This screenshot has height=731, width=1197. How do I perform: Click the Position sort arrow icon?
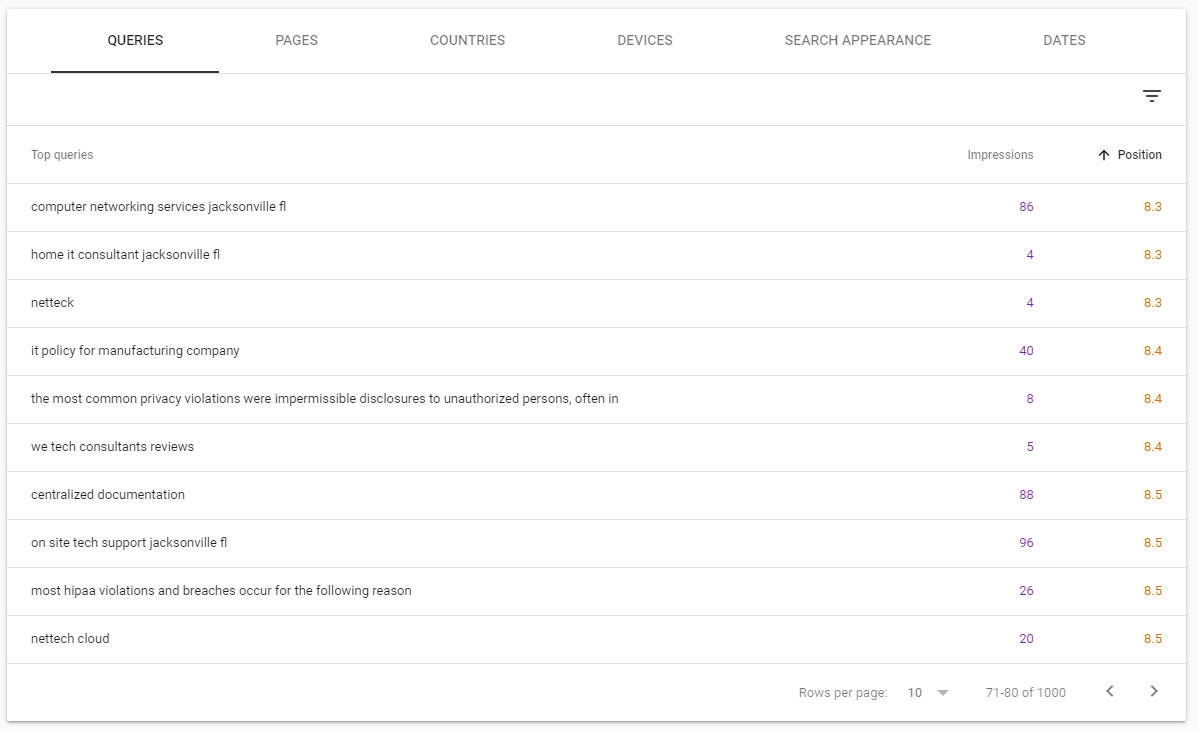pos(1104,155)
